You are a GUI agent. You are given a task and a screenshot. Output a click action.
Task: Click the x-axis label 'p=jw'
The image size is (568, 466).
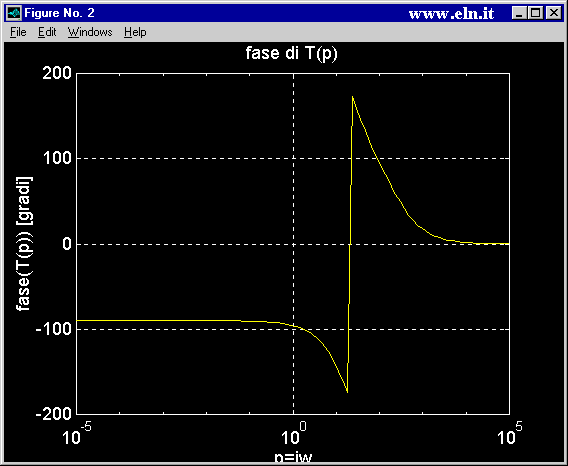click(x=293, y=458)
